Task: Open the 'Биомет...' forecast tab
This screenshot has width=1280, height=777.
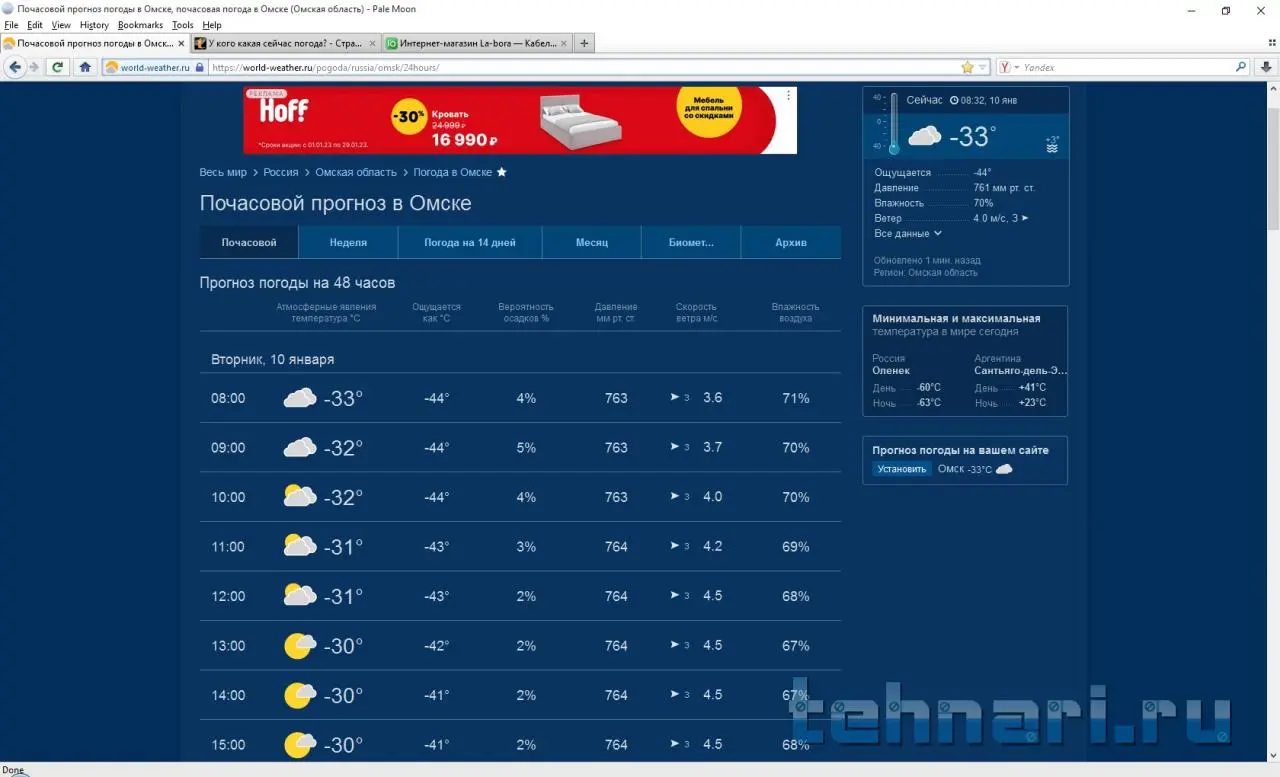Action: tap(691, 243)
